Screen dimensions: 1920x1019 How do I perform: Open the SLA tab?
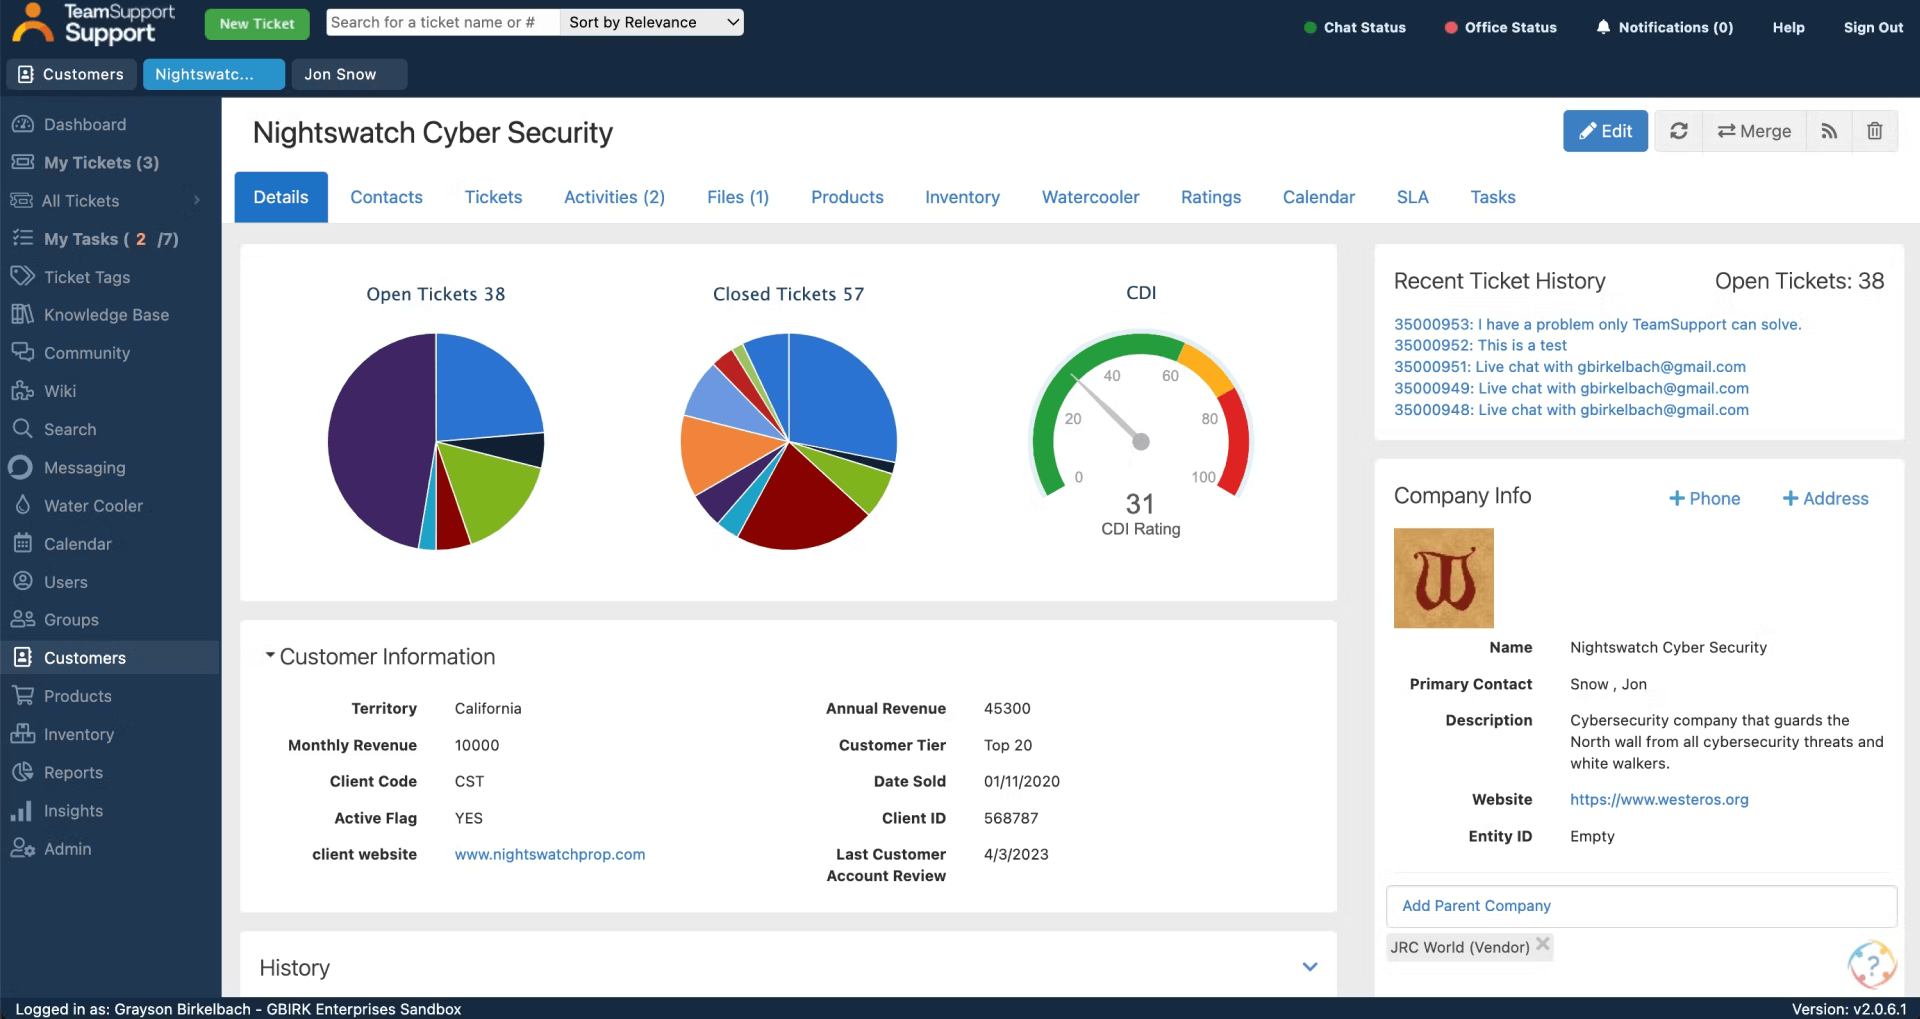pos(1412,197)
